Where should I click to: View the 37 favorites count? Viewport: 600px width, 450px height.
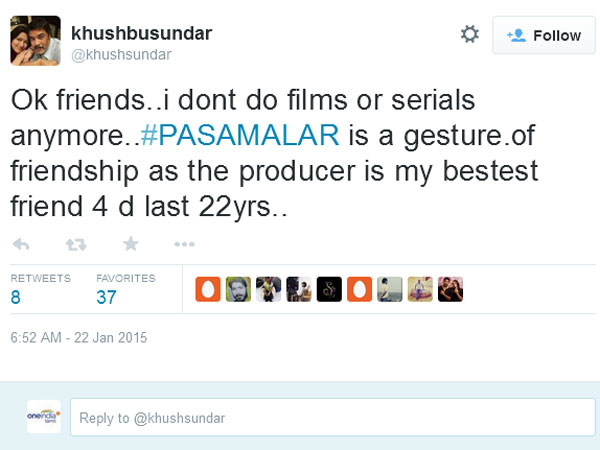click(107, 296)
